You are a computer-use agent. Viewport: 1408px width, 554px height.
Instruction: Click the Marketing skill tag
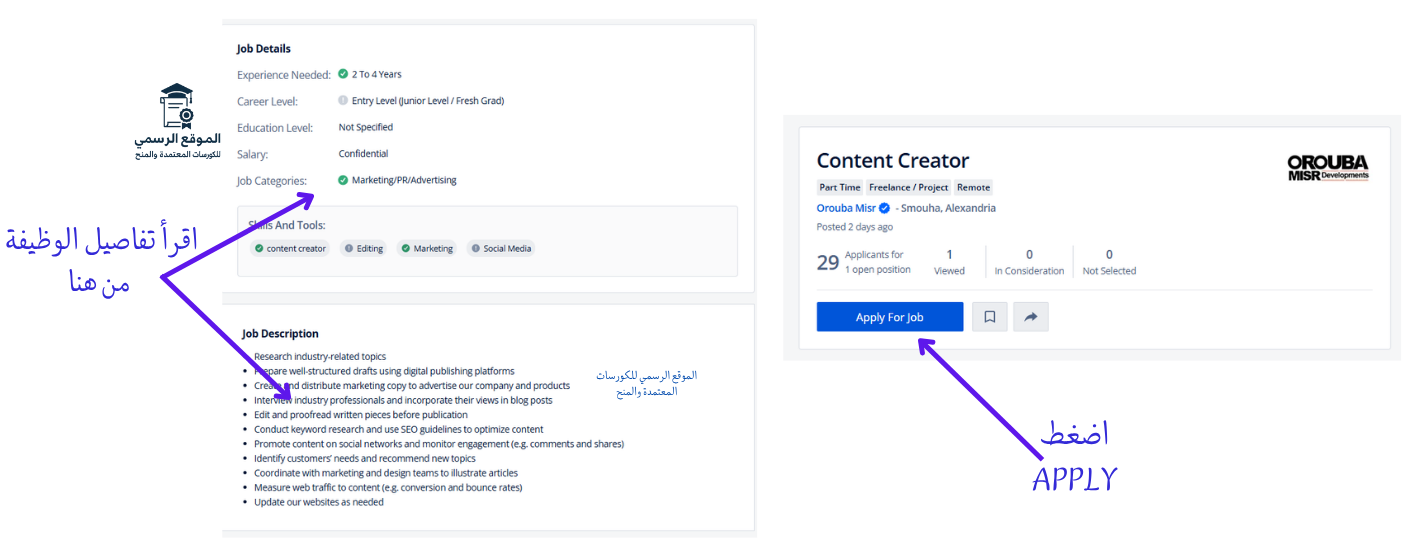pos(427,249)
